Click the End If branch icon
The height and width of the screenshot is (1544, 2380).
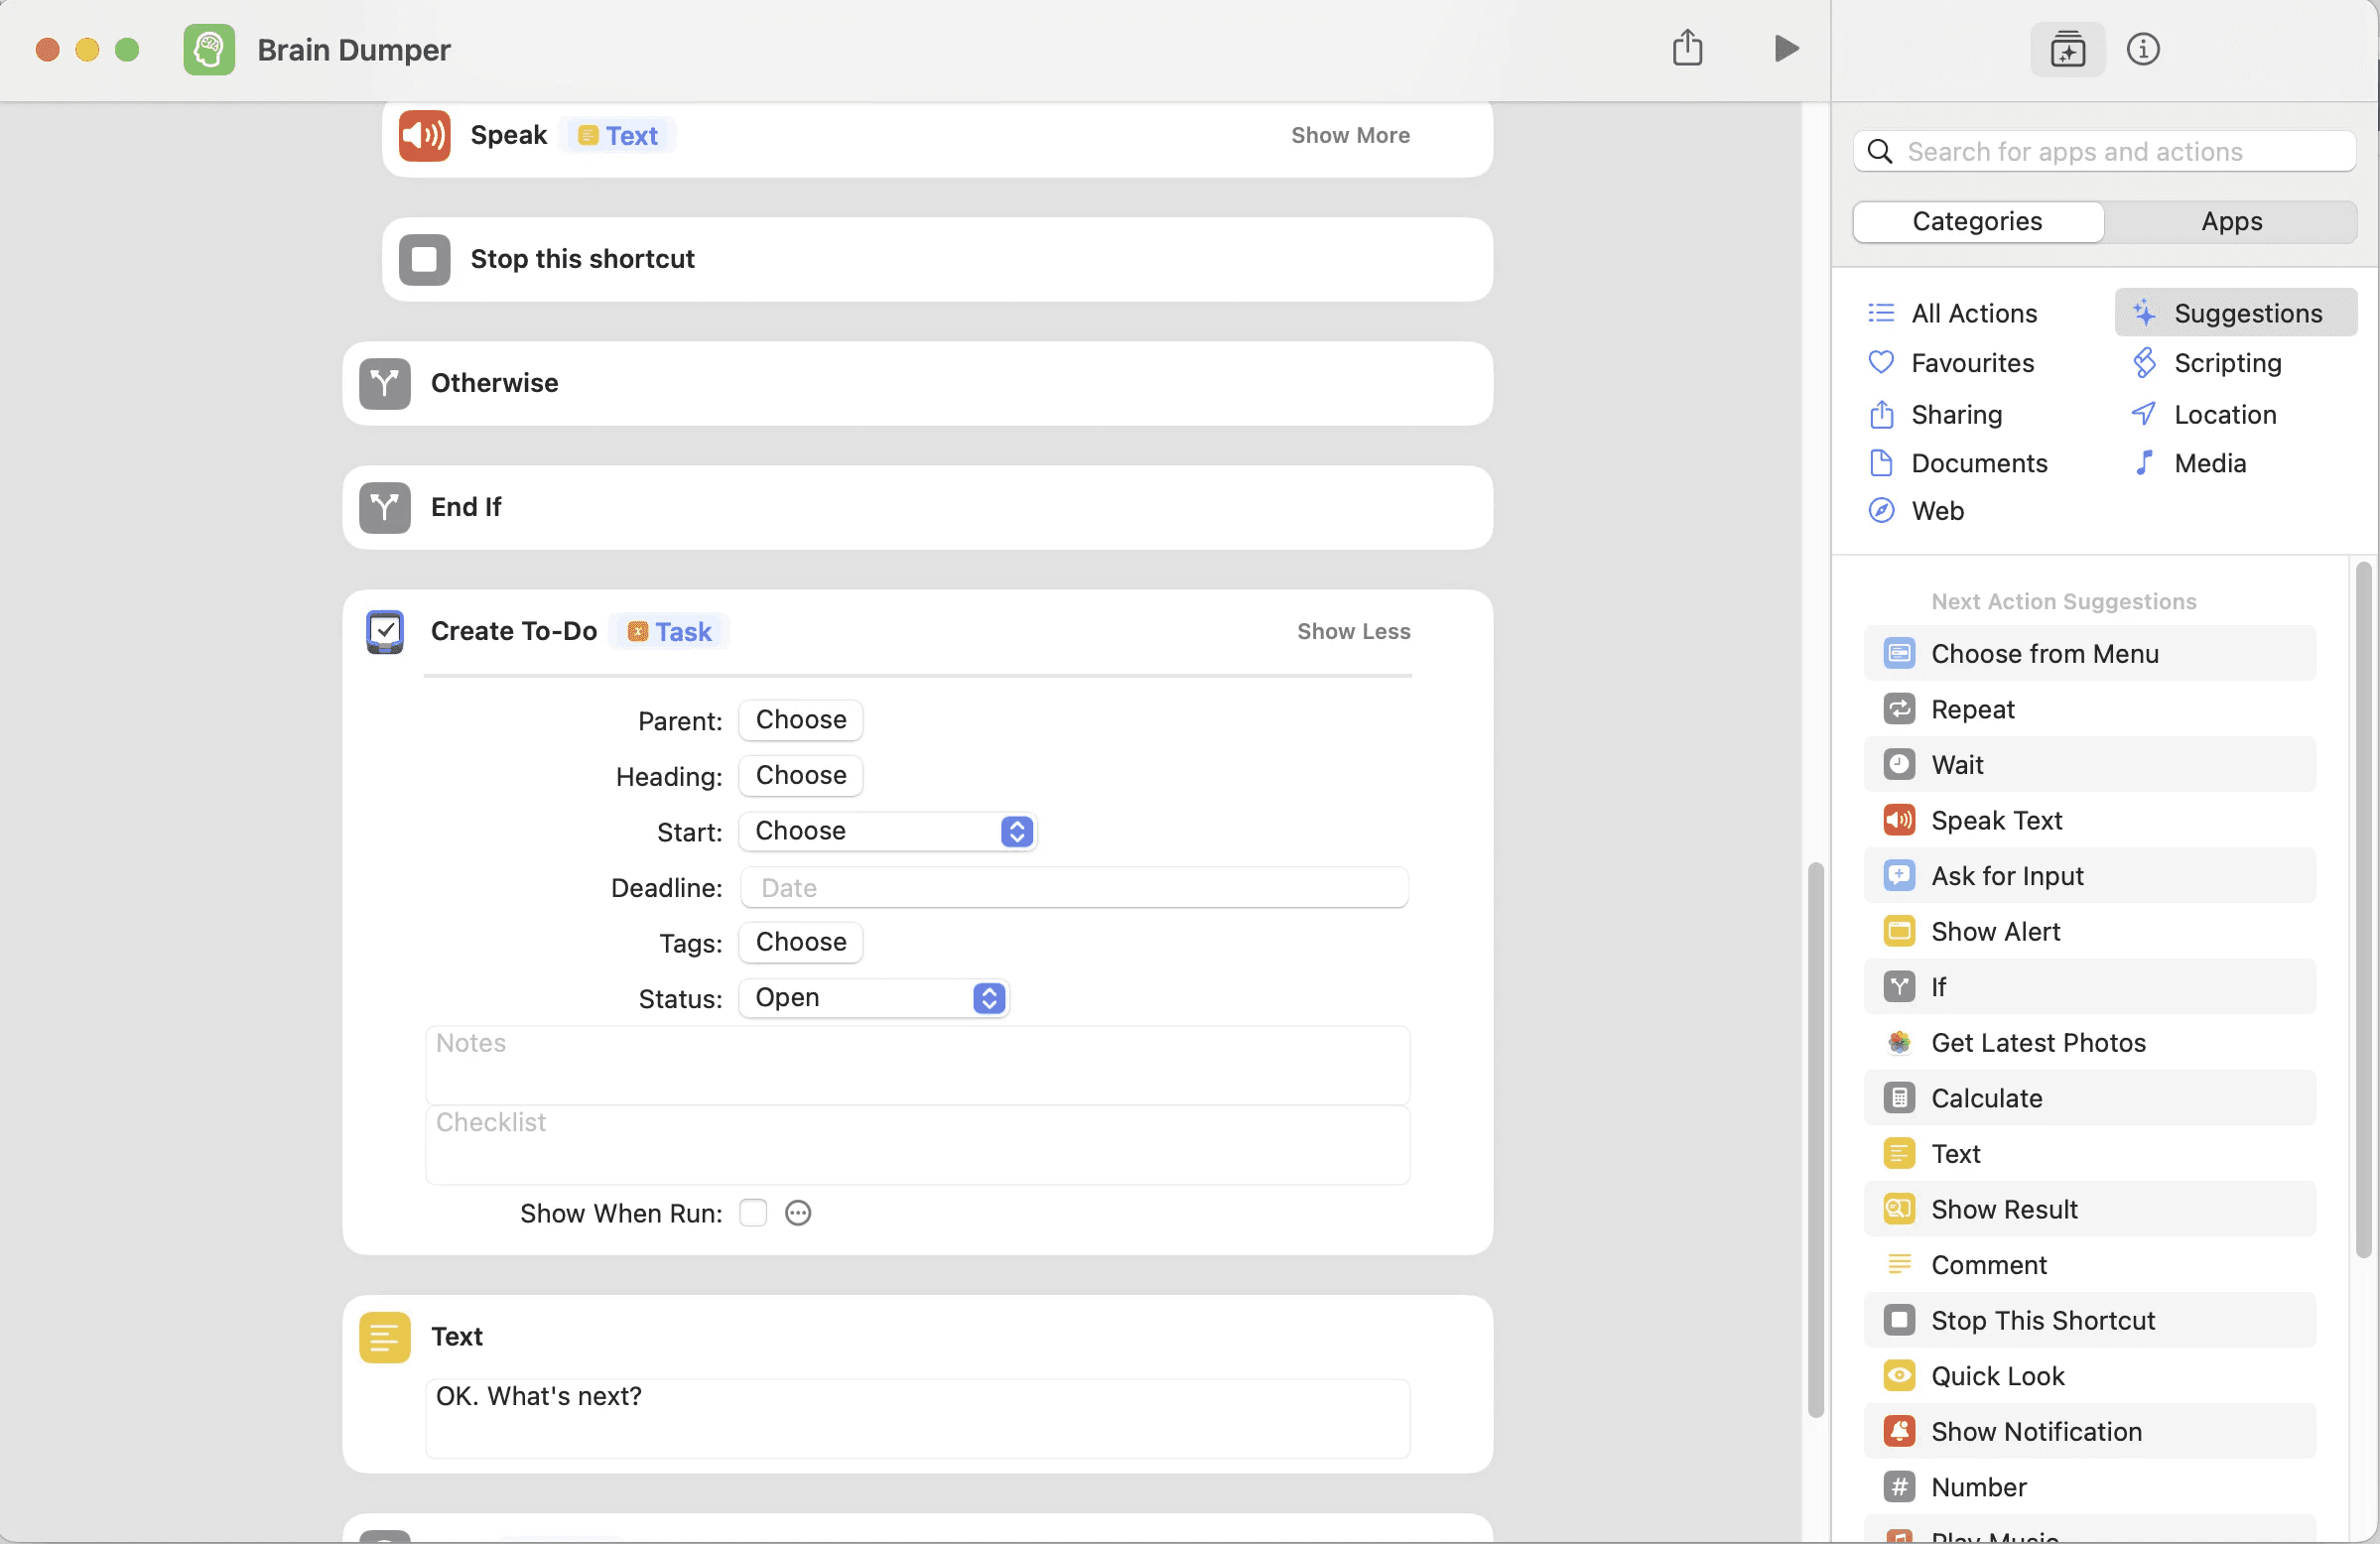point(384,507)
